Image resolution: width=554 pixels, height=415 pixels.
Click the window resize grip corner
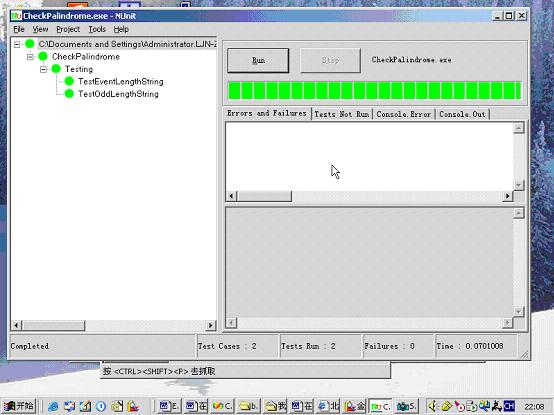[524, 354]
